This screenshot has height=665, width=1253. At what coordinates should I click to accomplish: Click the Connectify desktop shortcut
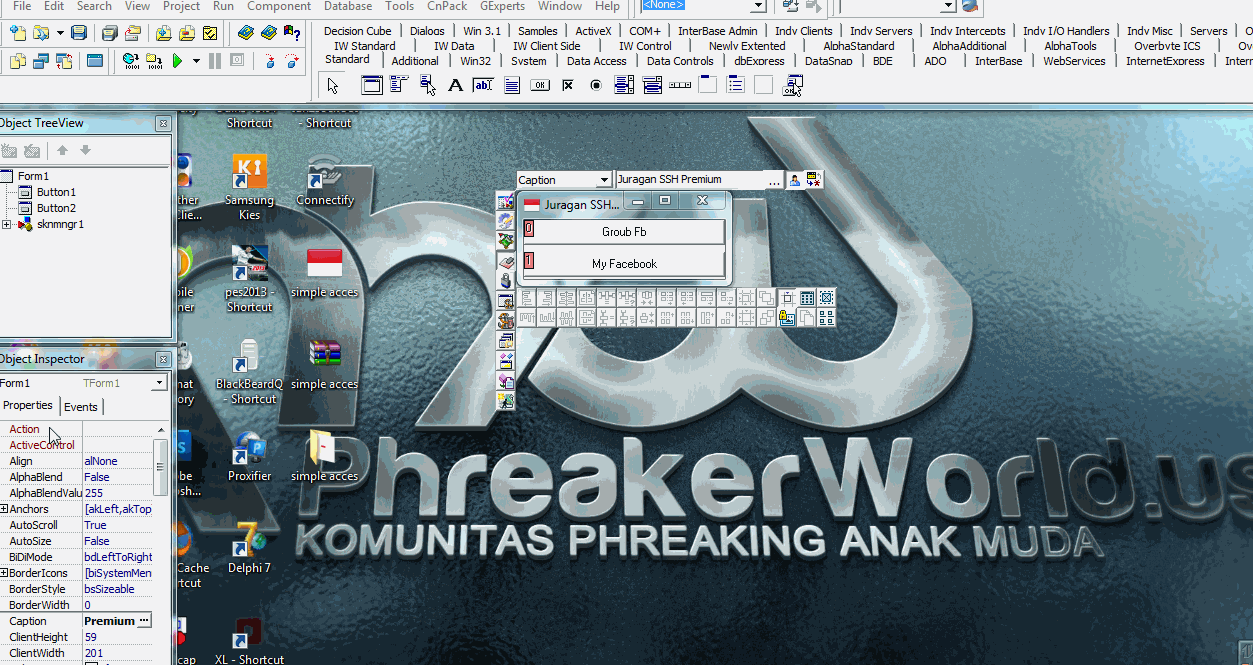(x=325, y=183)
